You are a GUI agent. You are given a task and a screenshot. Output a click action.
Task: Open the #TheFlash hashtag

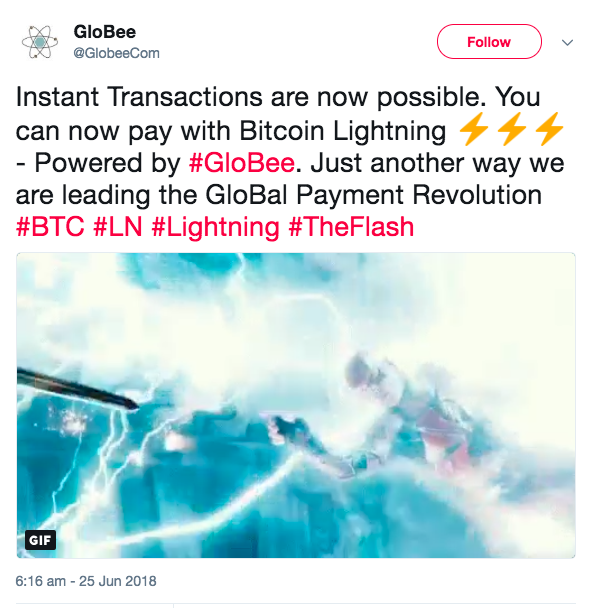click(x=351, y=227)
